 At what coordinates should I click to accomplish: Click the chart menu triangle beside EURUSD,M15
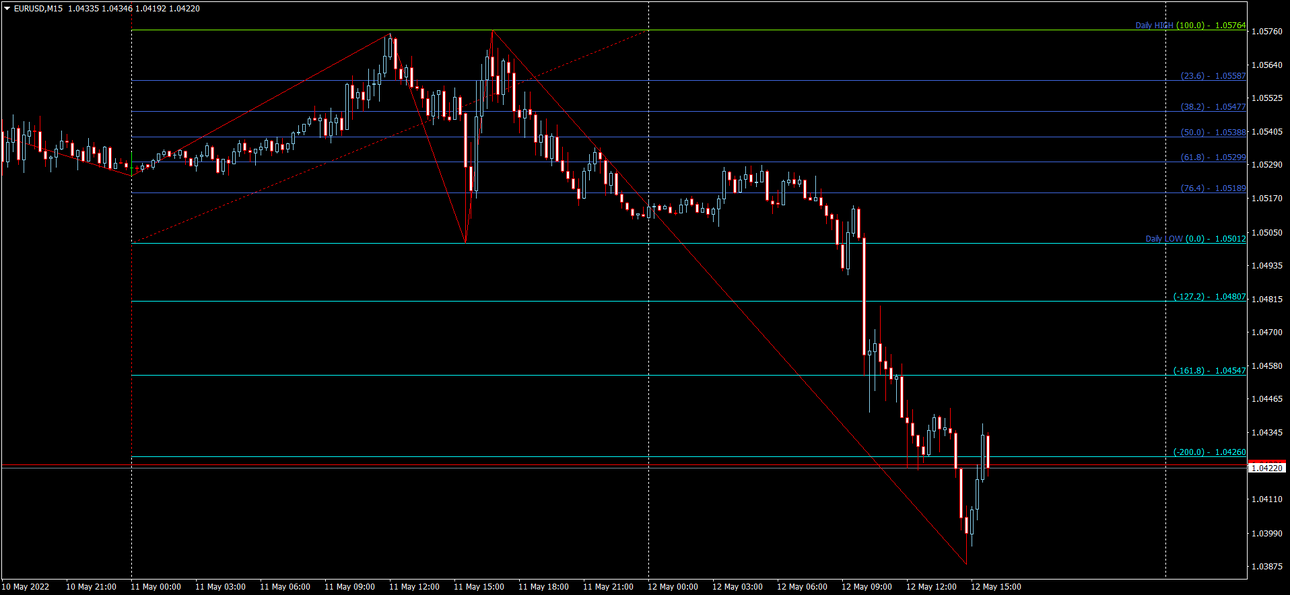coord(7,8)
